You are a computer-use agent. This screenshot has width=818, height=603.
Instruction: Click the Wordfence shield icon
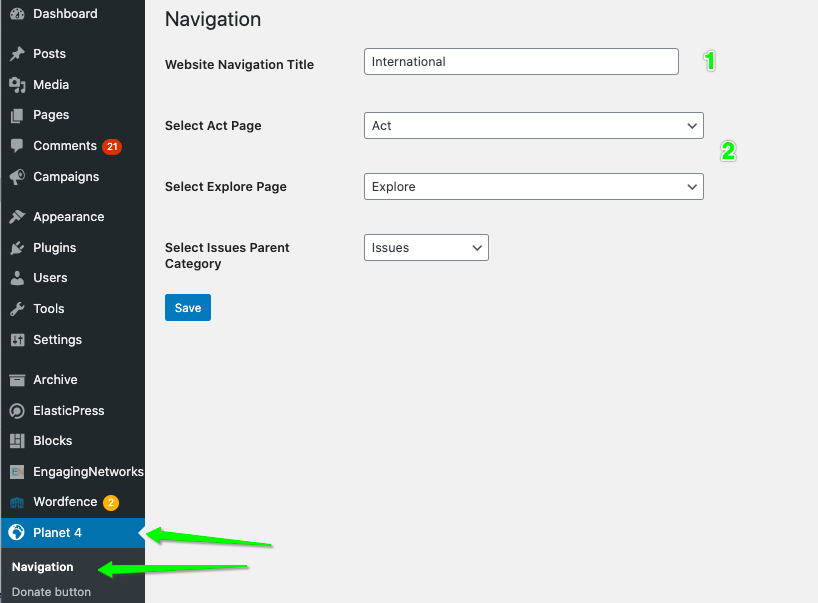(x=17, y=502)
